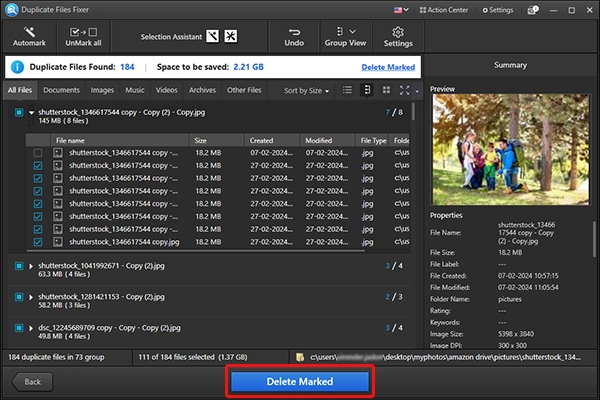The height and width of the screenshot is (400, 600).
Task: Click the Delete Marked link at top
Action: [x=388, y=67]
